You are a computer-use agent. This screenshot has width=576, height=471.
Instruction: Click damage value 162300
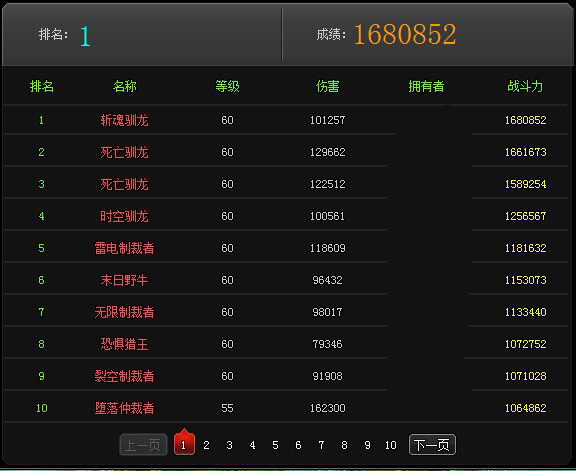point(327,408)
